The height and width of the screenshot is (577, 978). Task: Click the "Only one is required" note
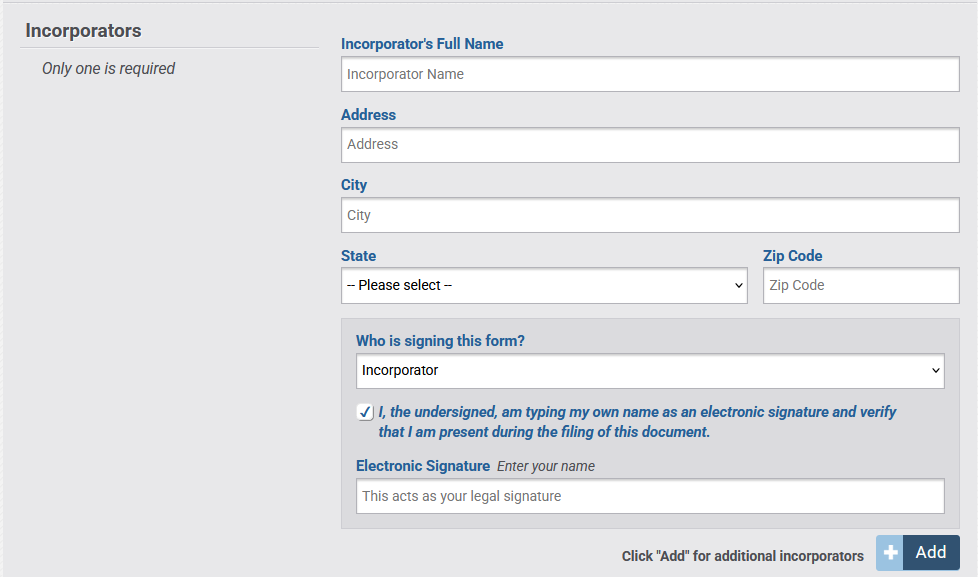pyautogui.click(x=108, y=68)
